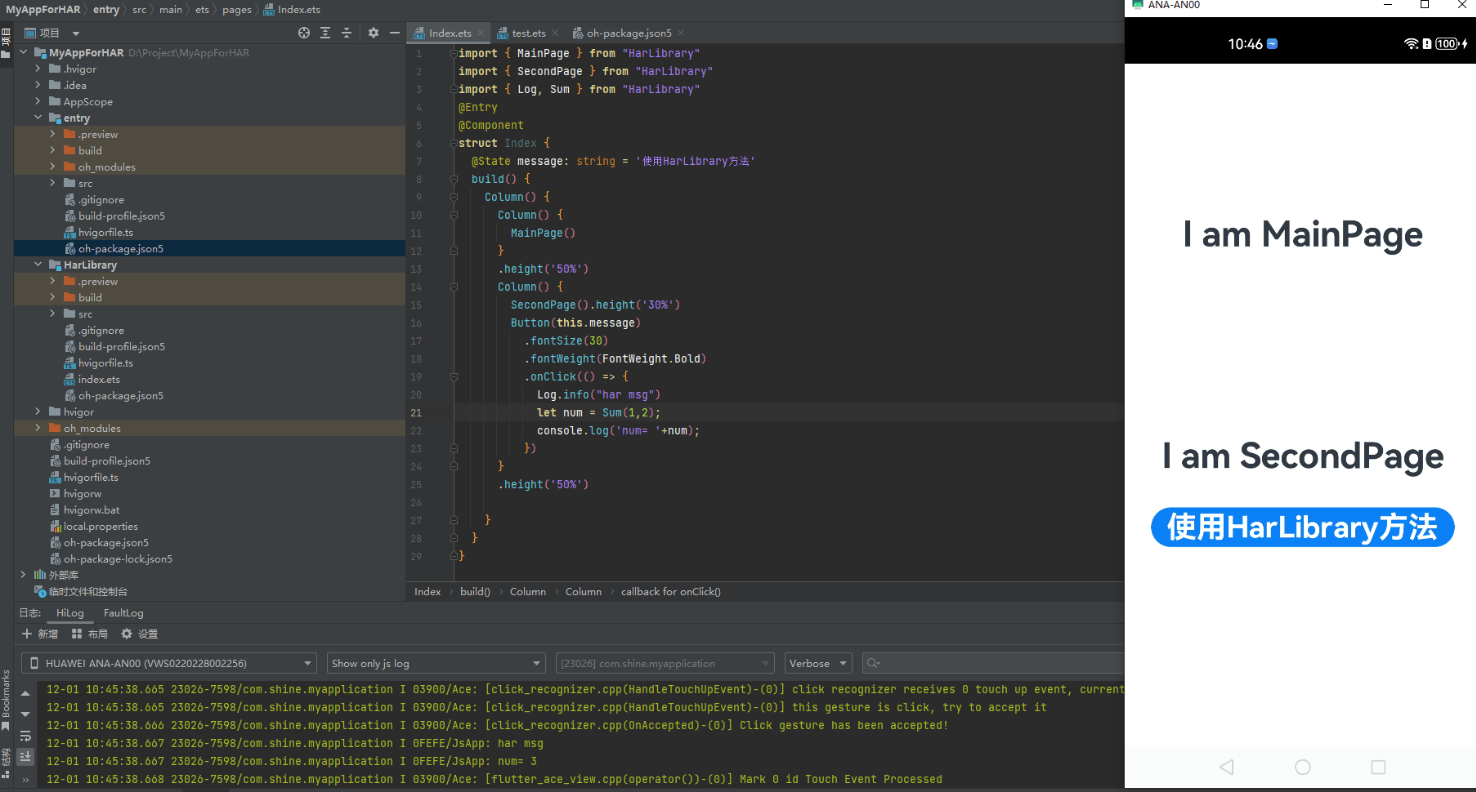Expand the AppScope folder
The width and height of the screenshot is (1476, 792).
tap(38, 102)
